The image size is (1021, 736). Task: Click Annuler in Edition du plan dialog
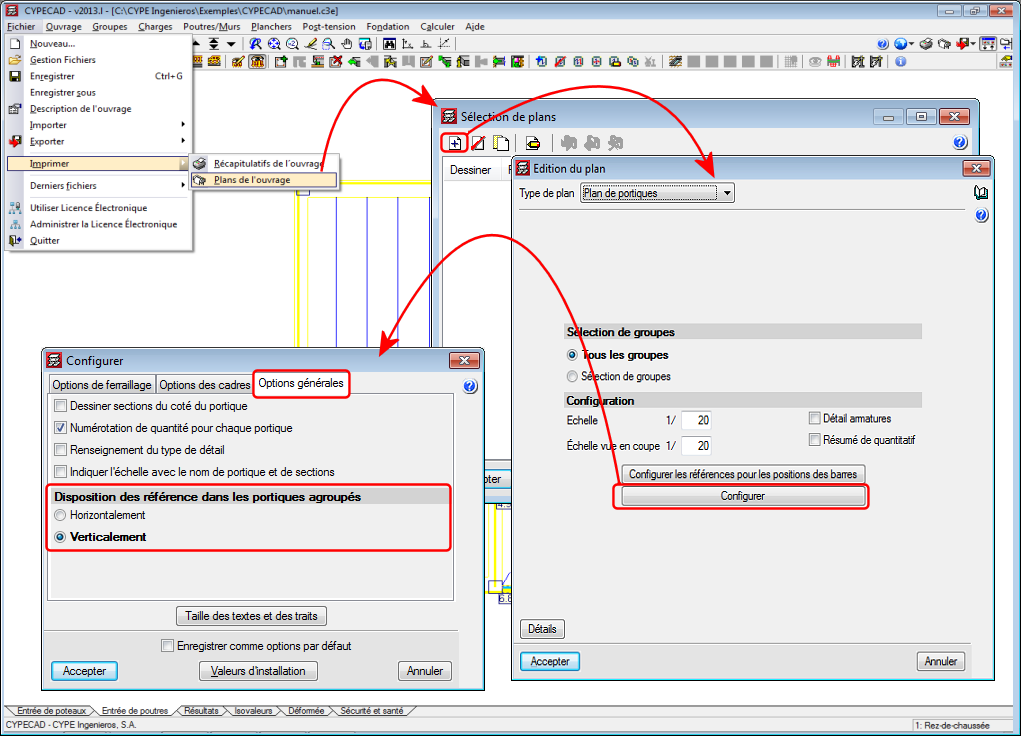click(x=941, y=661)
